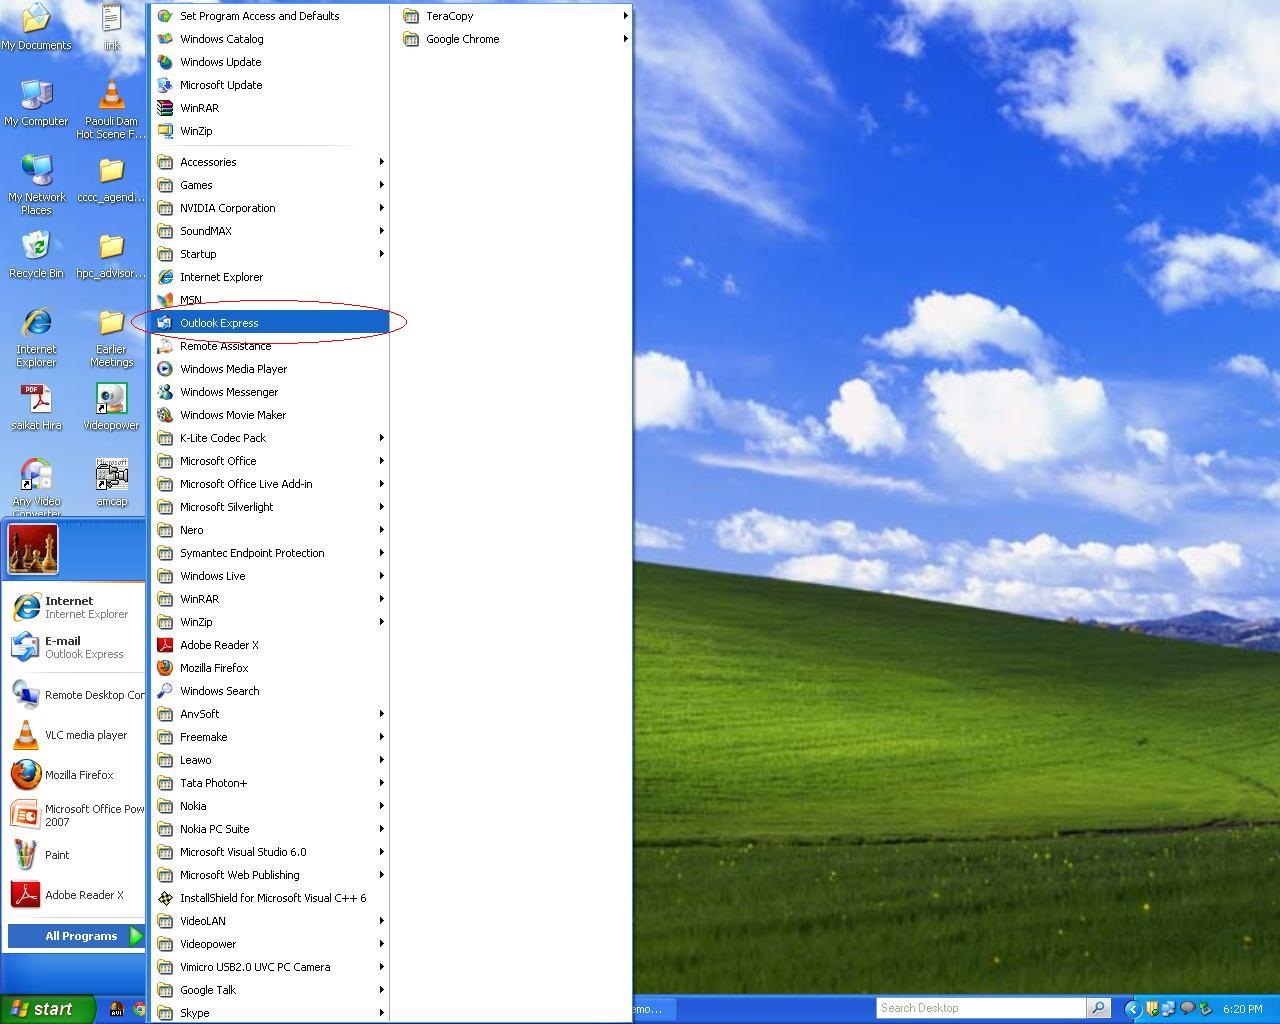Expand the TeraCopy submenu arrow
1280x1024 pixels.
click(625, 16)
